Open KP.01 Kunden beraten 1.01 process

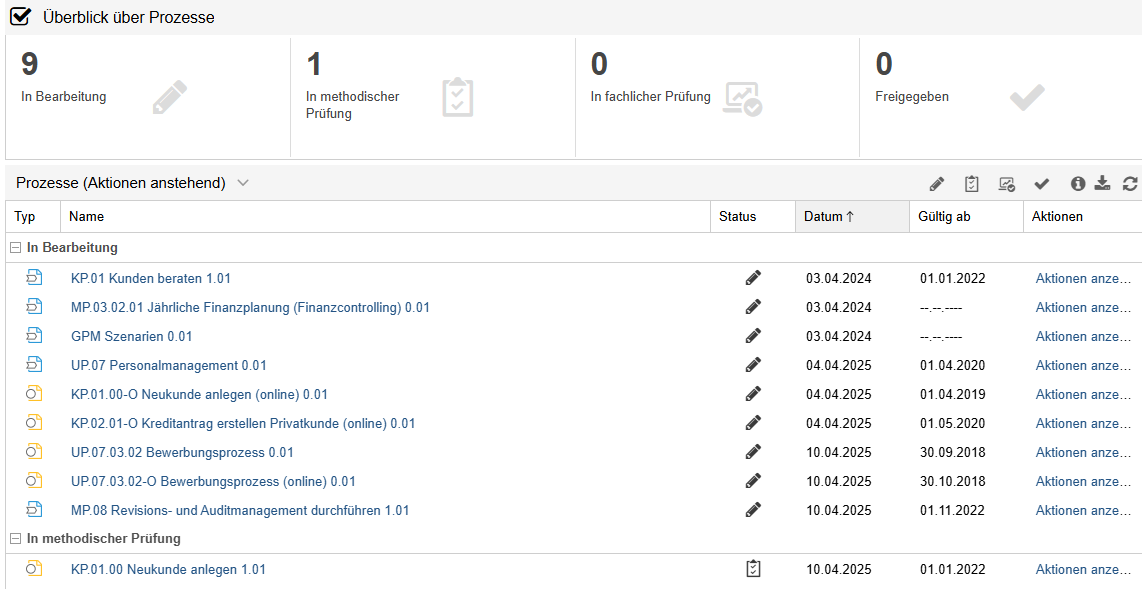click(x=150, y=278)
